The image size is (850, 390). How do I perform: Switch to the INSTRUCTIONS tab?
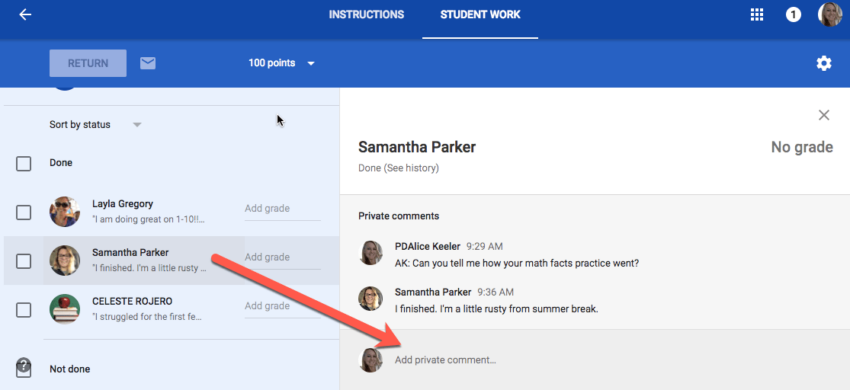click(366, 15)
